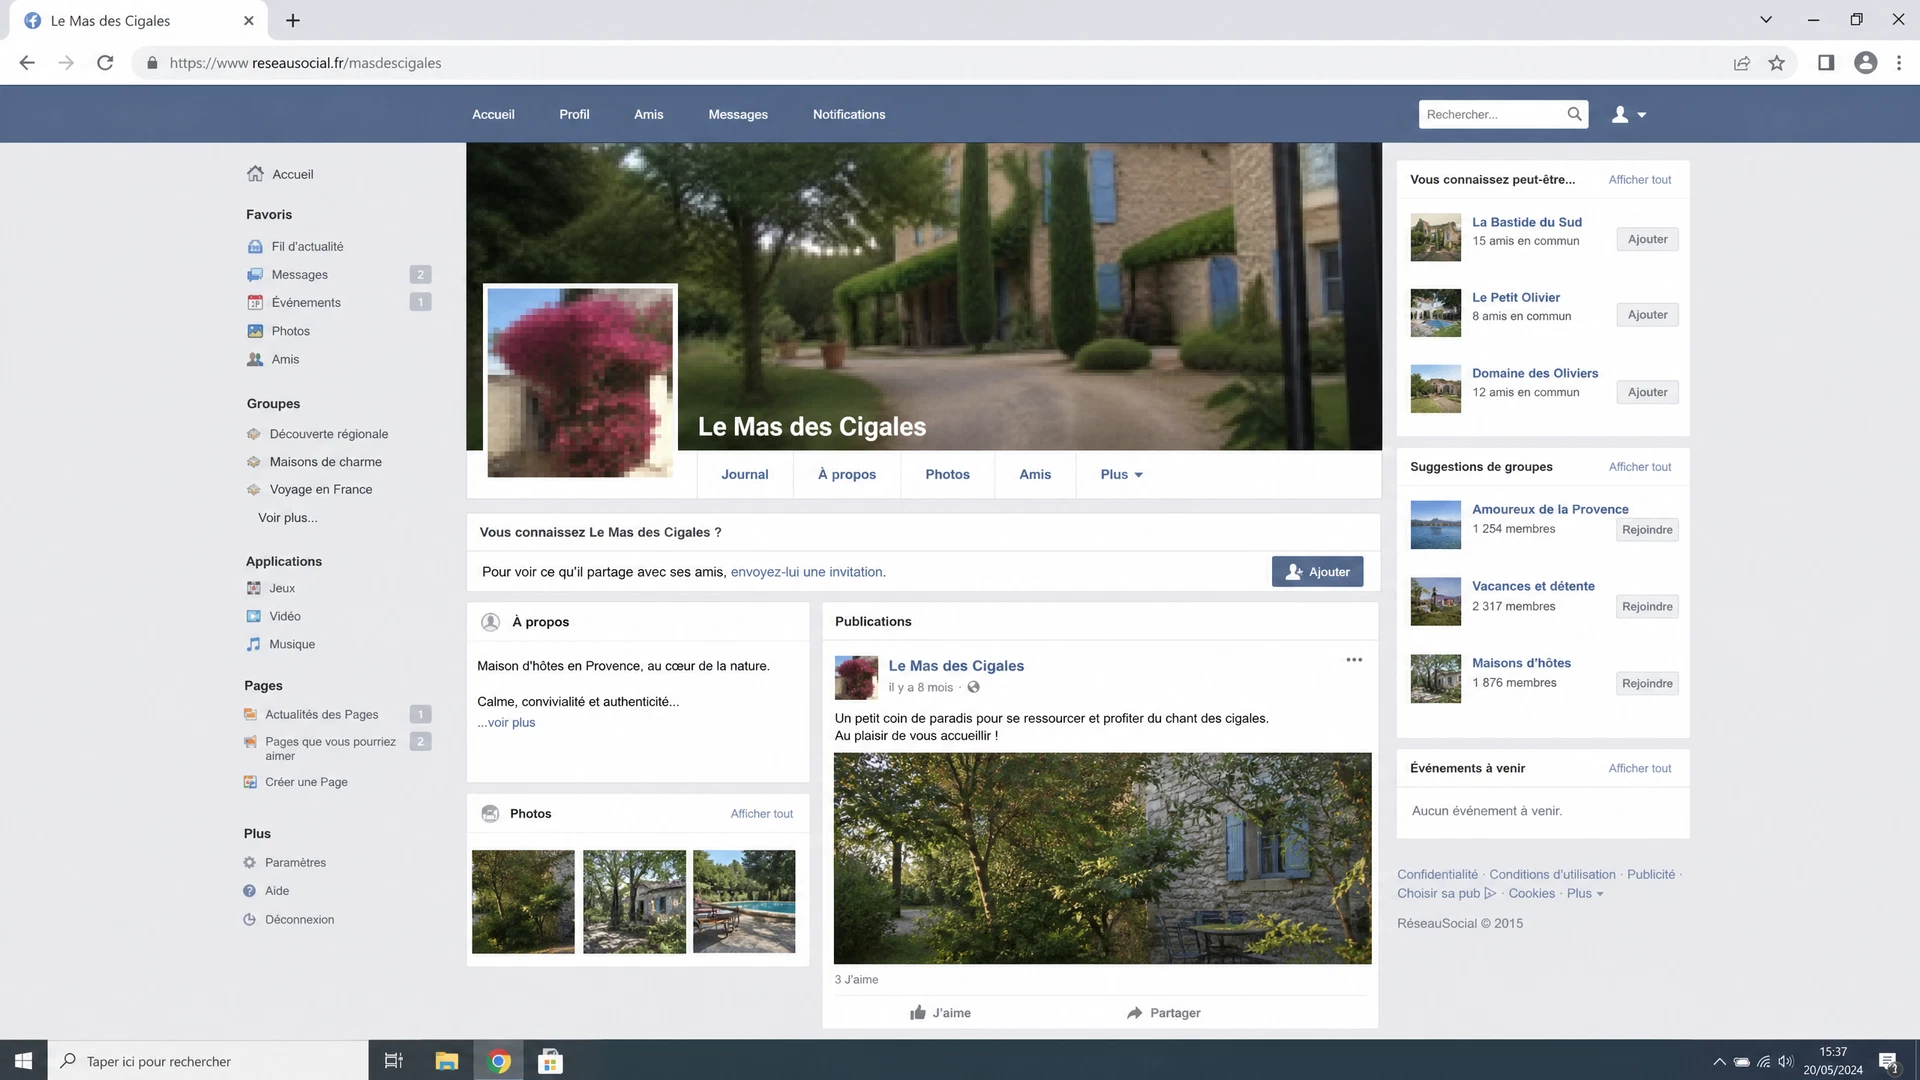Join Amoureux de la Provence group
Screen dimensions: 1920x1080
tap(1647, 529)
